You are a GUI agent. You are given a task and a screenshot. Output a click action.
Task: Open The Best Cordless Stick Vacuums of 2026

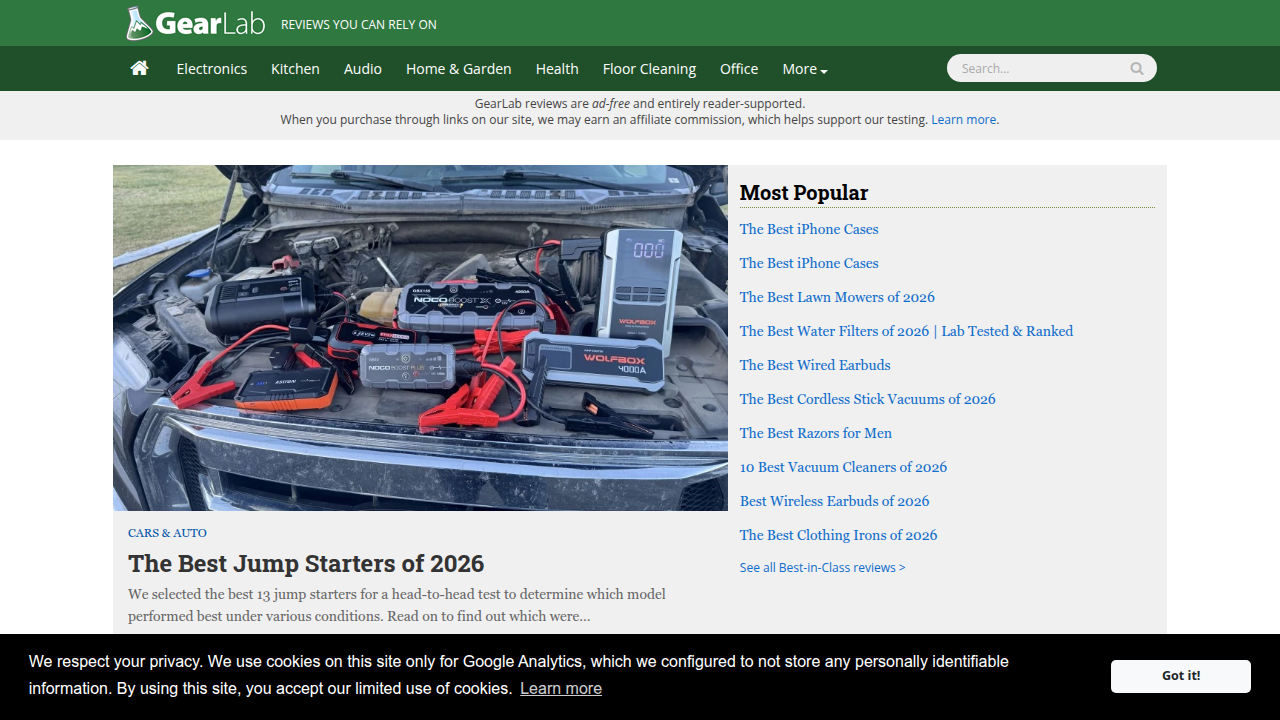[x=868, y=399]
